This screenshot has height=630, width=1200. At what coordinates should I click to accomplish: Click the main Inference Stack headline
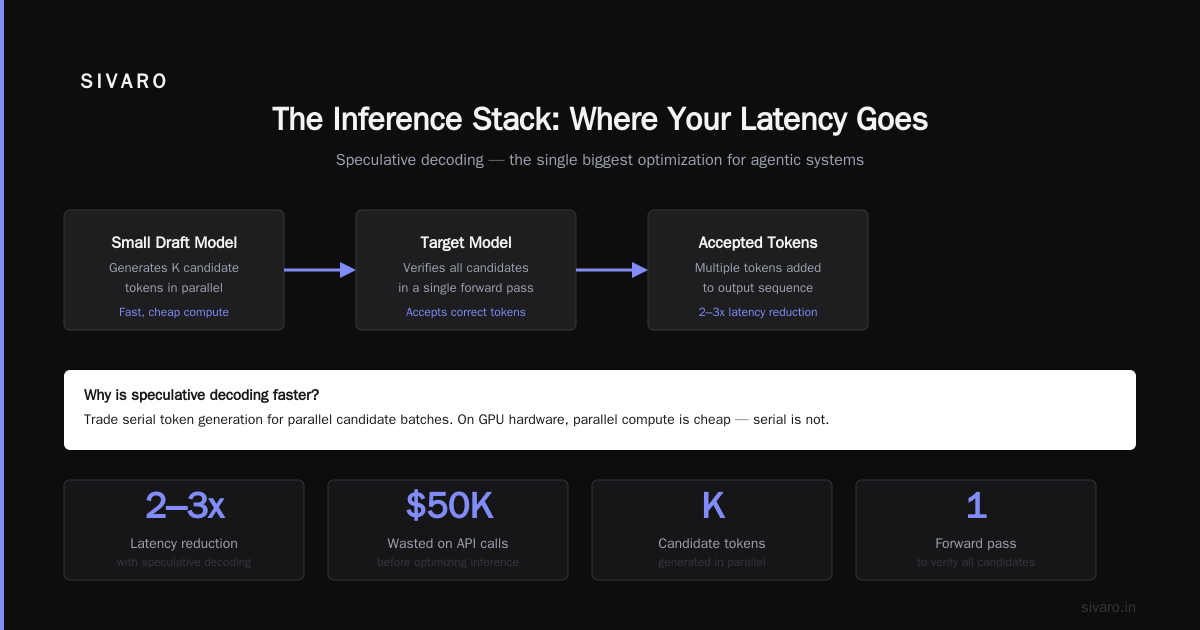[x=600, y=119]
